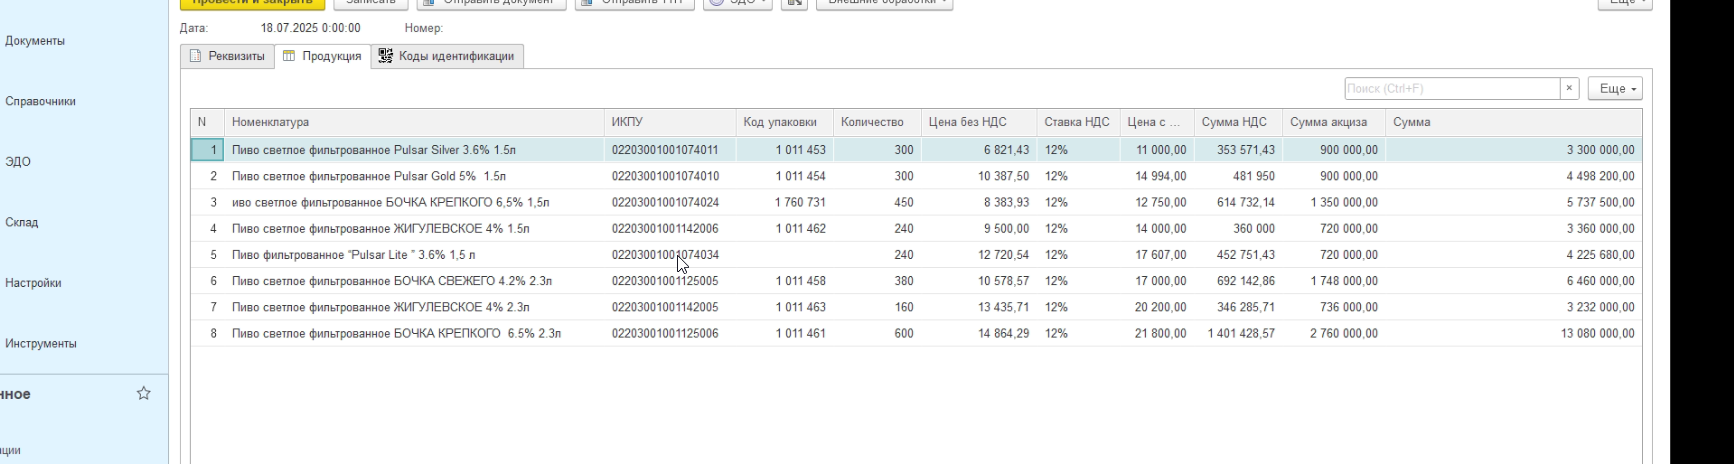This screenshot has width=1734, height=464.
Task: Click ИКПУ cell 02203001001142005
Action: click(x=670, y=307)
